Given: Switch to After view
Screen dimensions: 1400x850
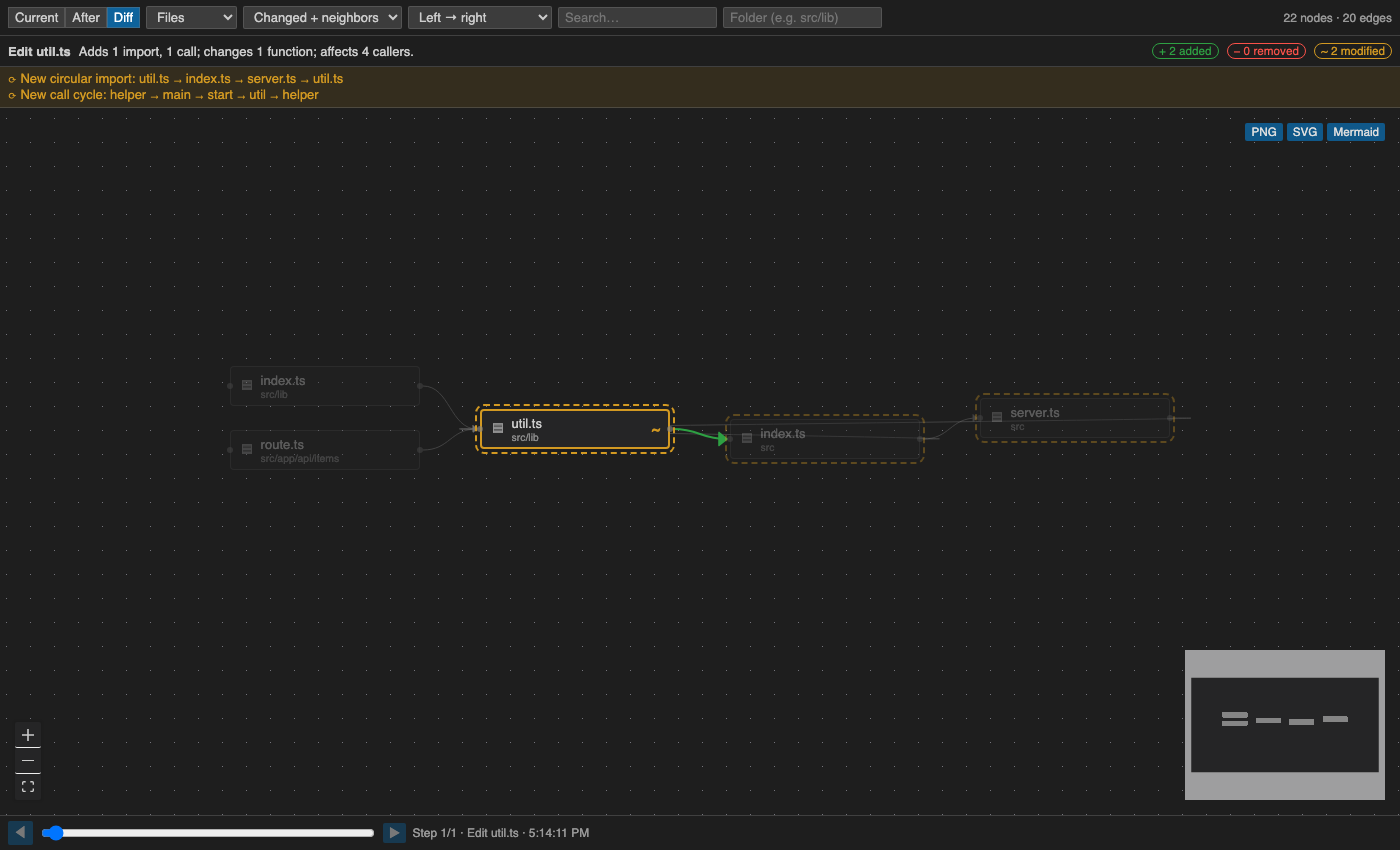Looking at the screenshot, I should [86, 17].
